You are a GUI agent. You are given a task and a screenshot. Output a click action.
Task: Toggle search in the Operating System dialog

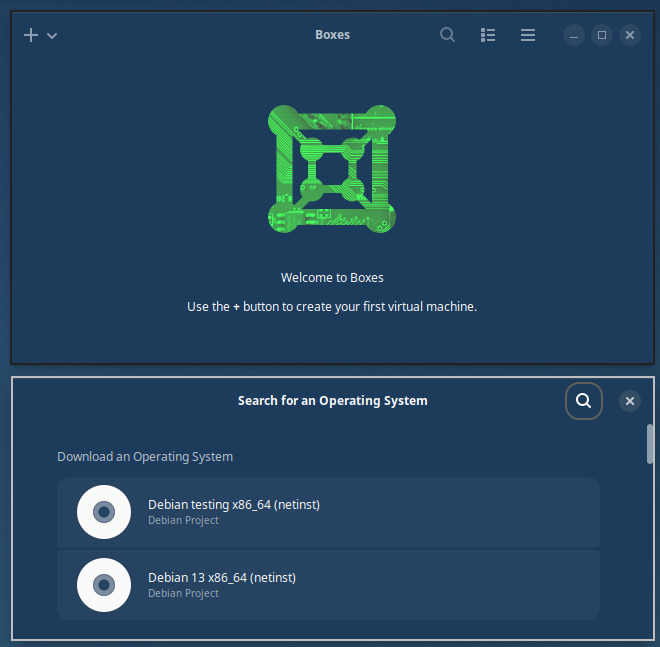[x=583, y=401]
